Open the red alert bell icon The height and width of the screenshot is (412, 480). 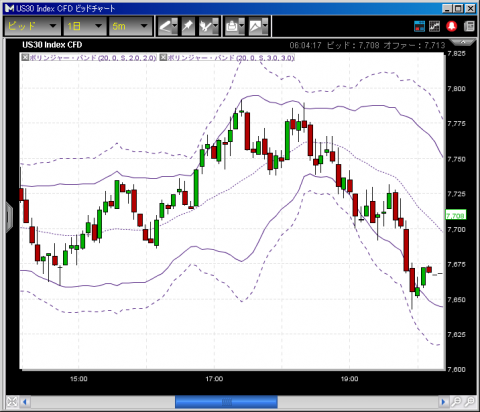tap(452, 26)
